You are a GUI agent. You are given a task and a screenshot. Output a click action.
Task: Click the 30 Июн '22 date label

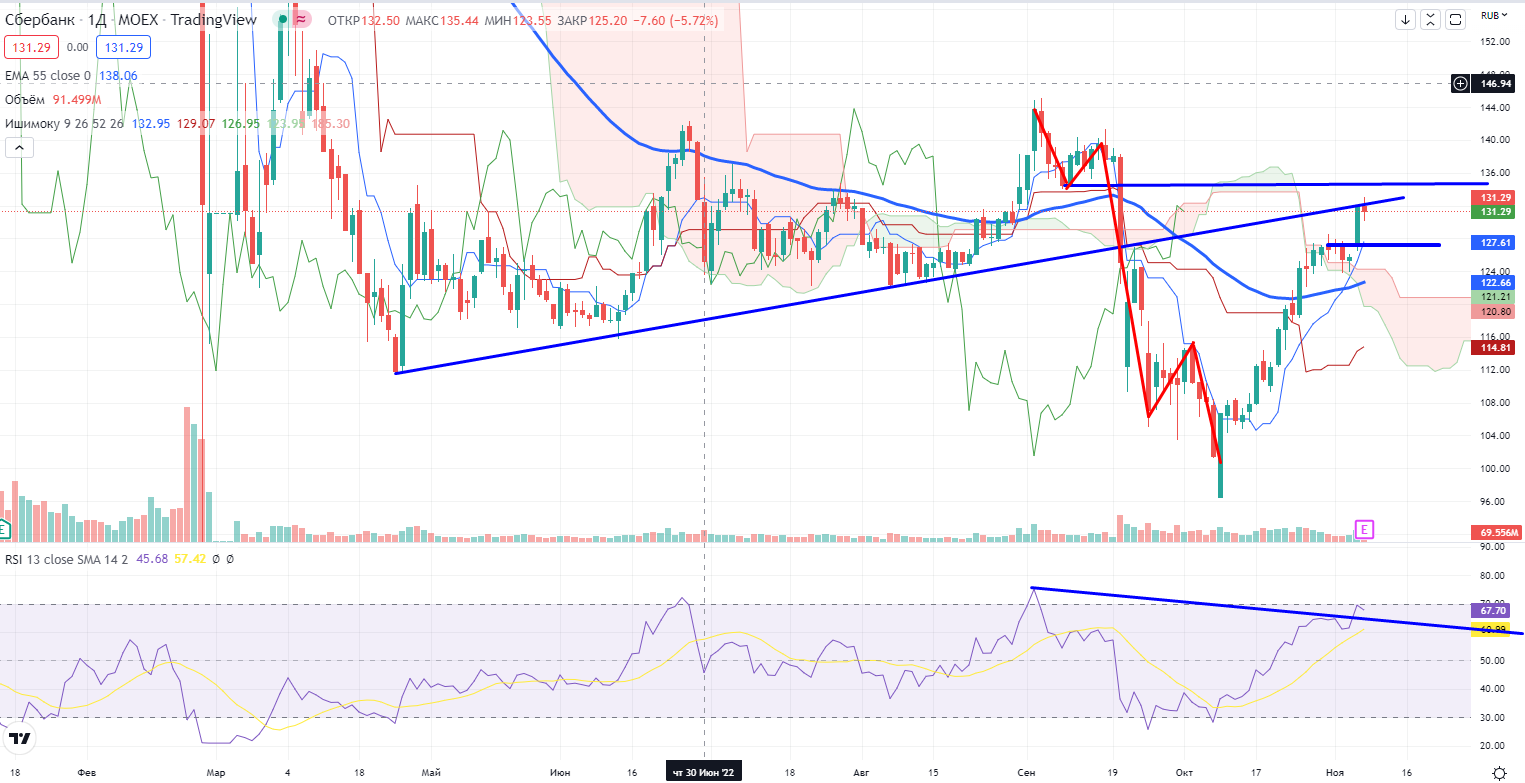tap(704, 772)
